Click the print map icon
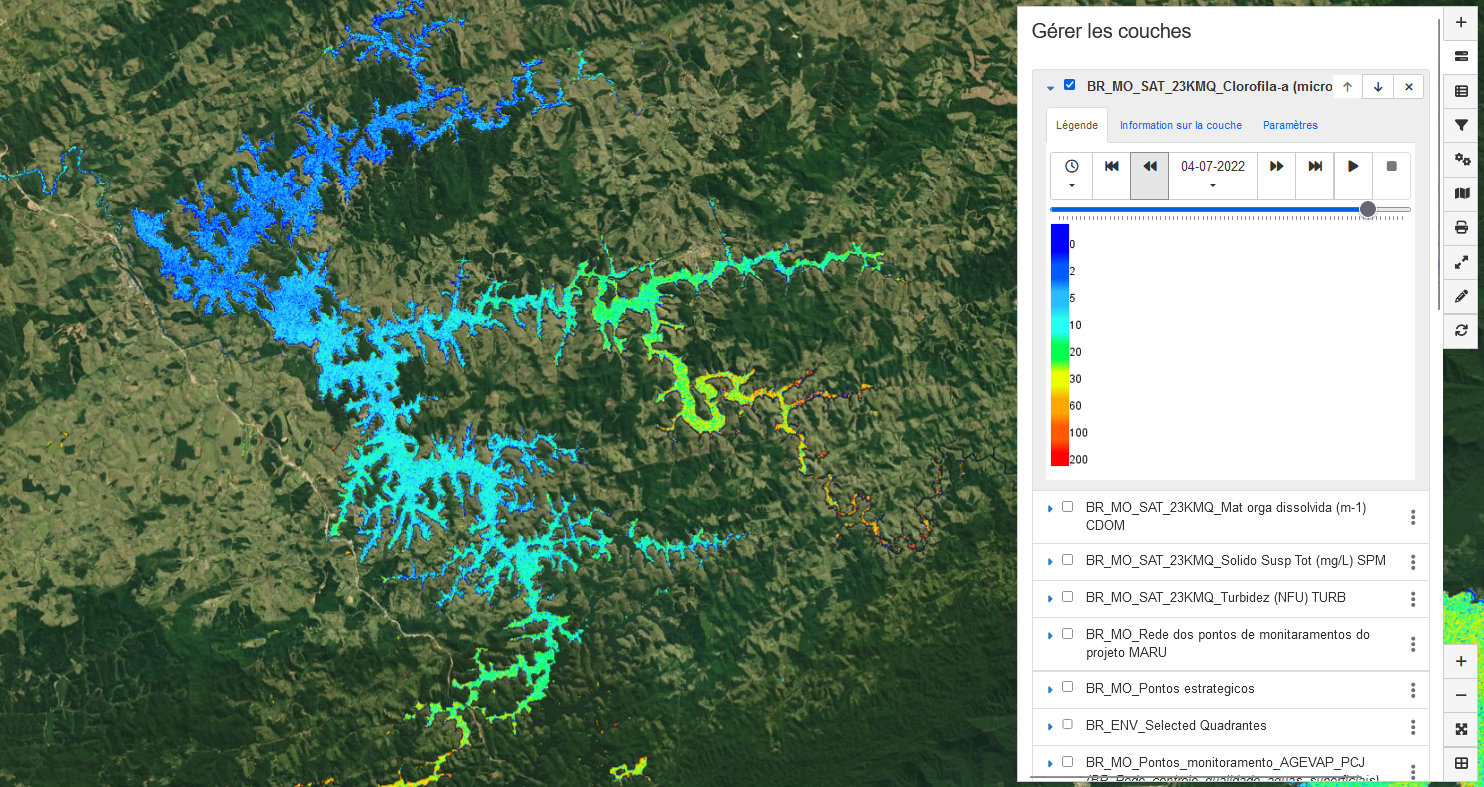Screen dimensions: 1484x787 [x=1461, y=227]
